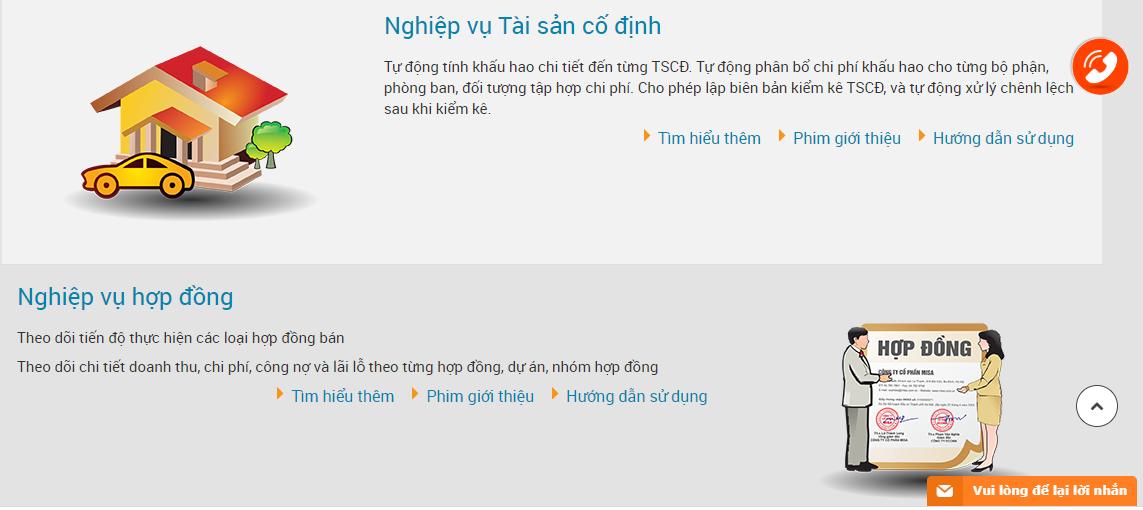This screenshot has width=1143, height=510.
Task: Click orange arrow before 'Phim giới thiệu' in hợp đồng section
Action: pos(415,393)
